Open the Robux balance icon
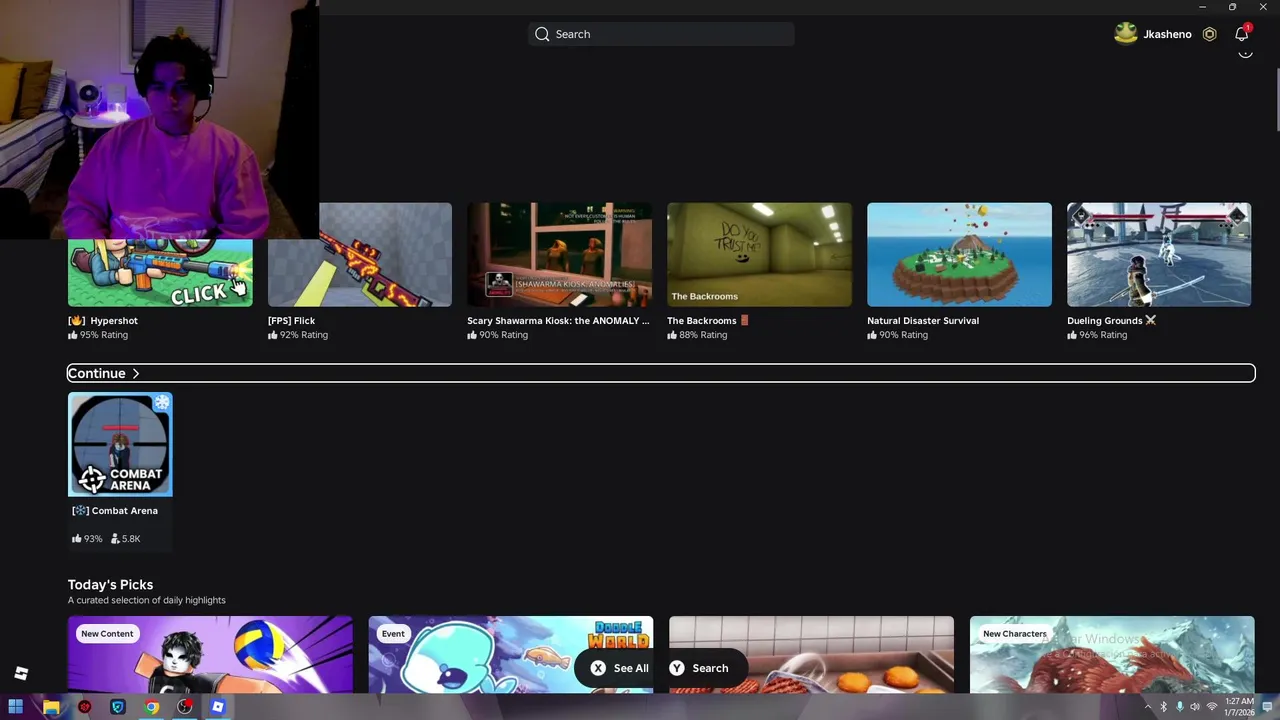This screenshot has height=720, width=1280. pos(1209,34)
